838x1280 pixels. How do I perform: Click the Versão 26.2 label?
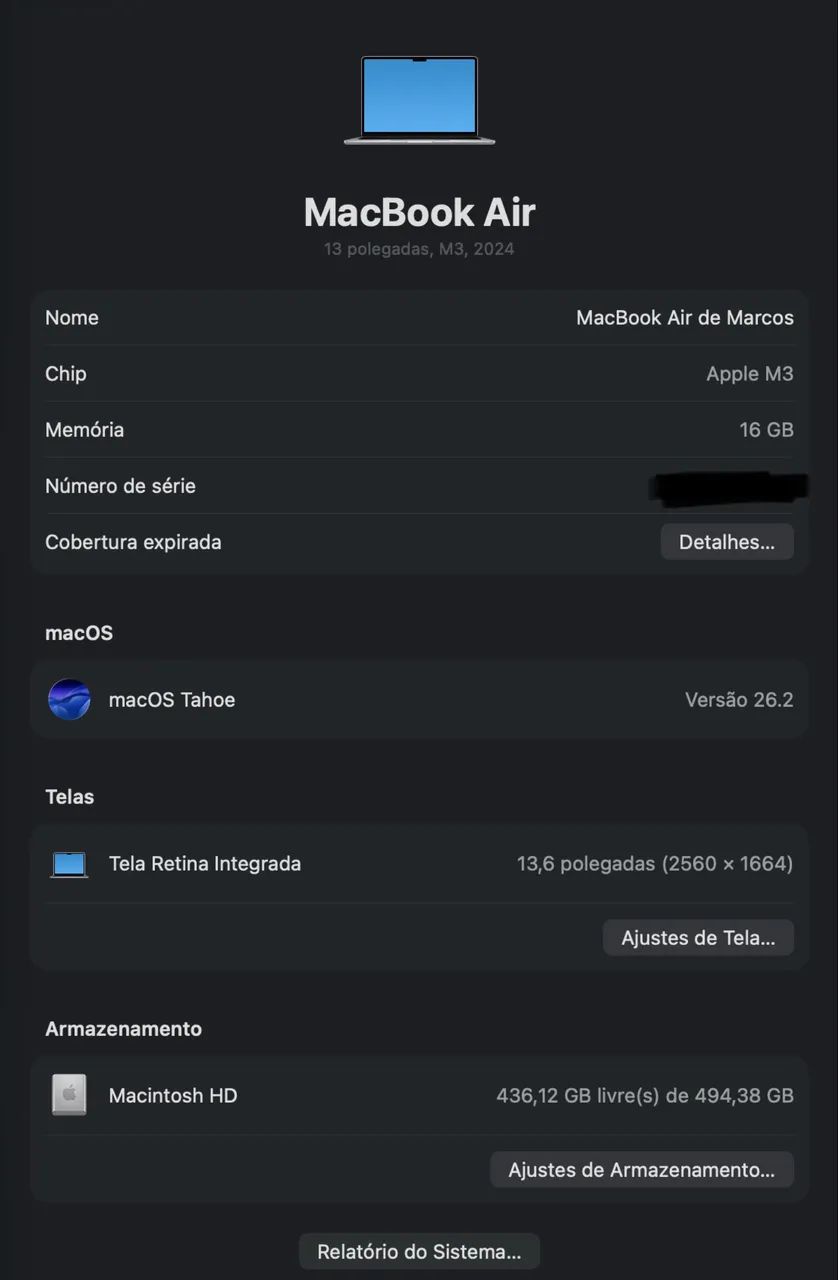click(x=739, y=699)
